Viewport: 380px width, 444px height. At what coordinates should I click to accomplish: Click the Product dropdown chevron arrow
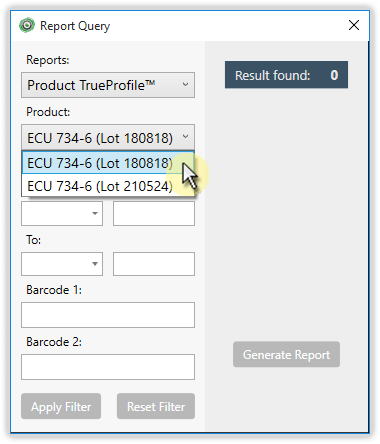(185, 137)
